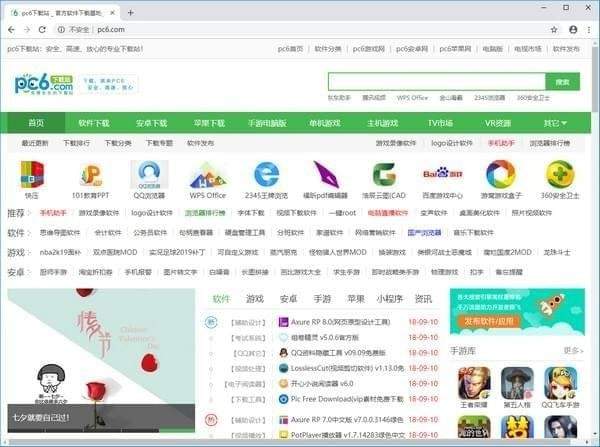Open the 360安全卫士 icon
Image resolution: width=600 pixels, height=447 pixels.
coord(560,175)
